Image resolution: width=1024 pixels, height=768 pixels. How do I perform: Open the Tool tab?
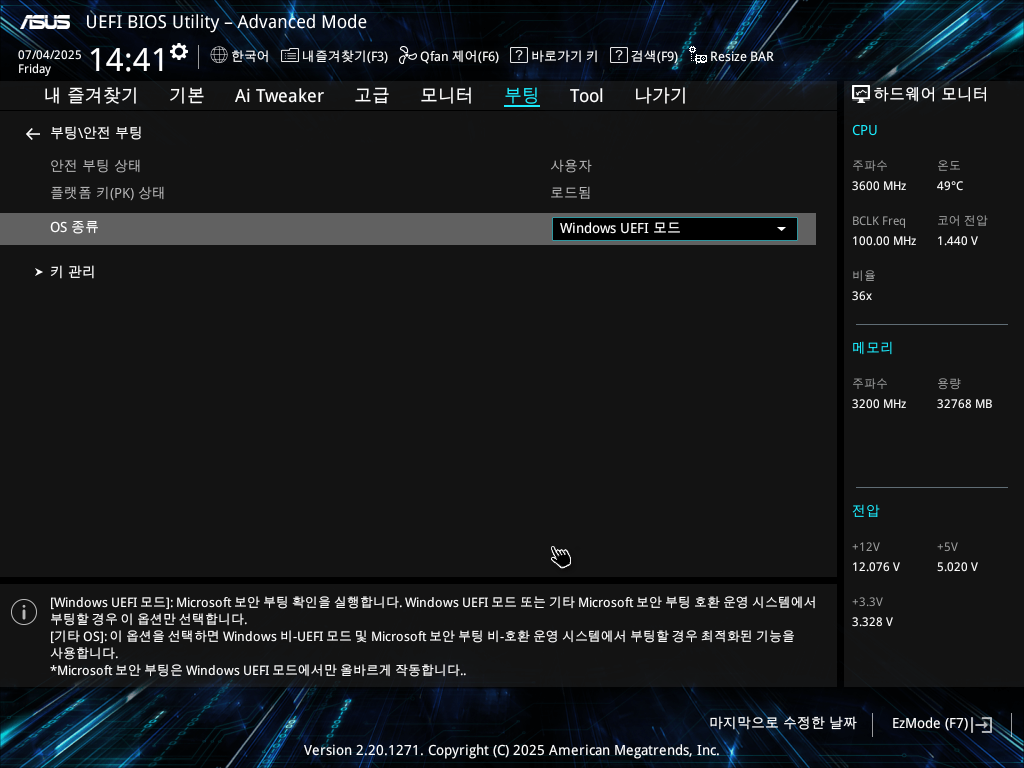pos(586,96)
